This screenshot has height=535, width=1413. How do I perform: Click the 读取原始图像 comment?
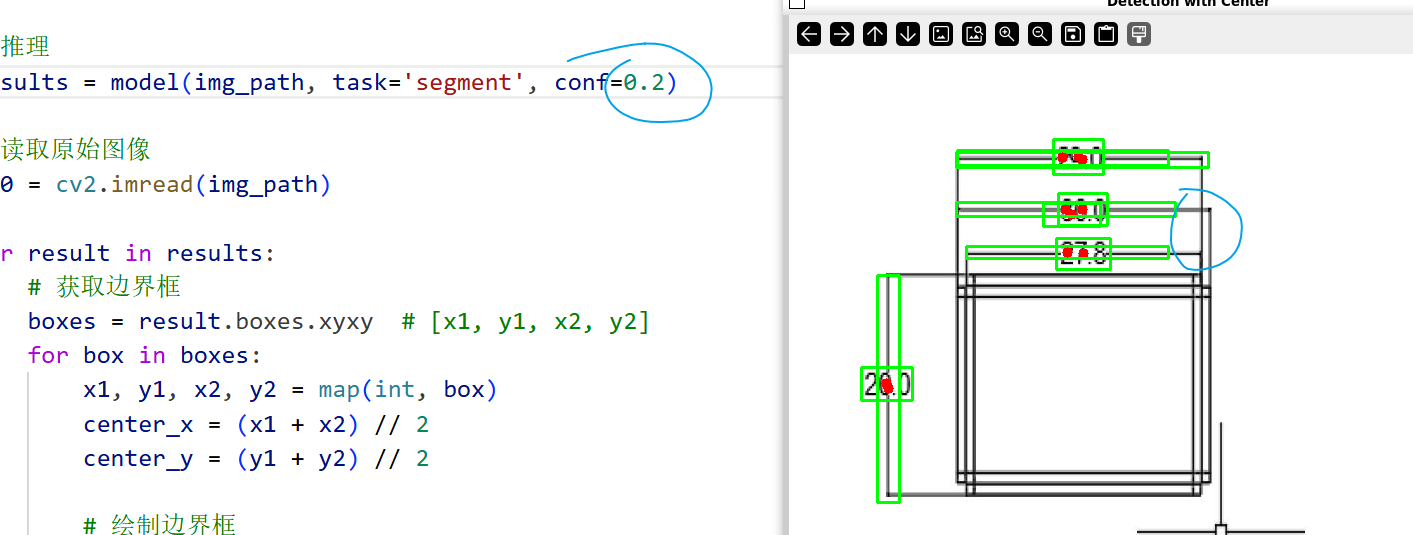[x=75, y=150]
